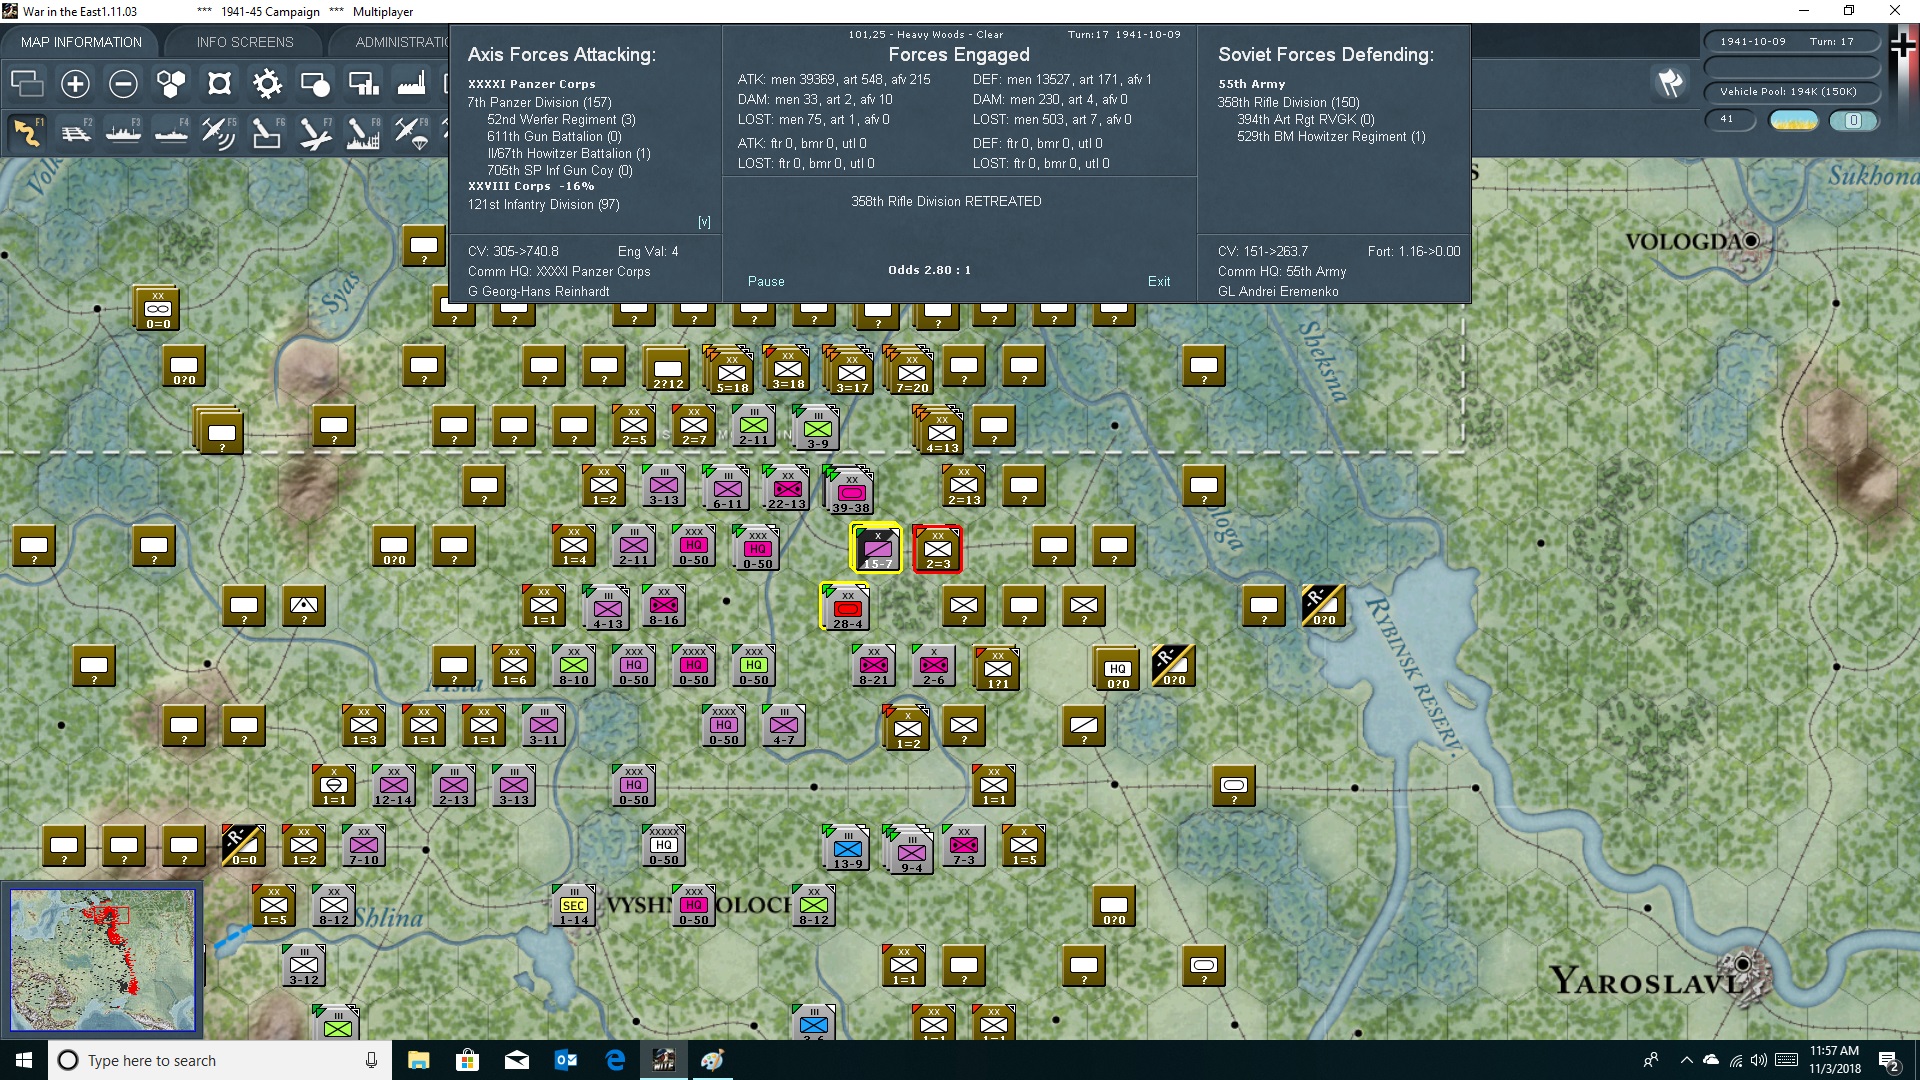
Task: Click the Windows Start button
Action: (24, 1060)
